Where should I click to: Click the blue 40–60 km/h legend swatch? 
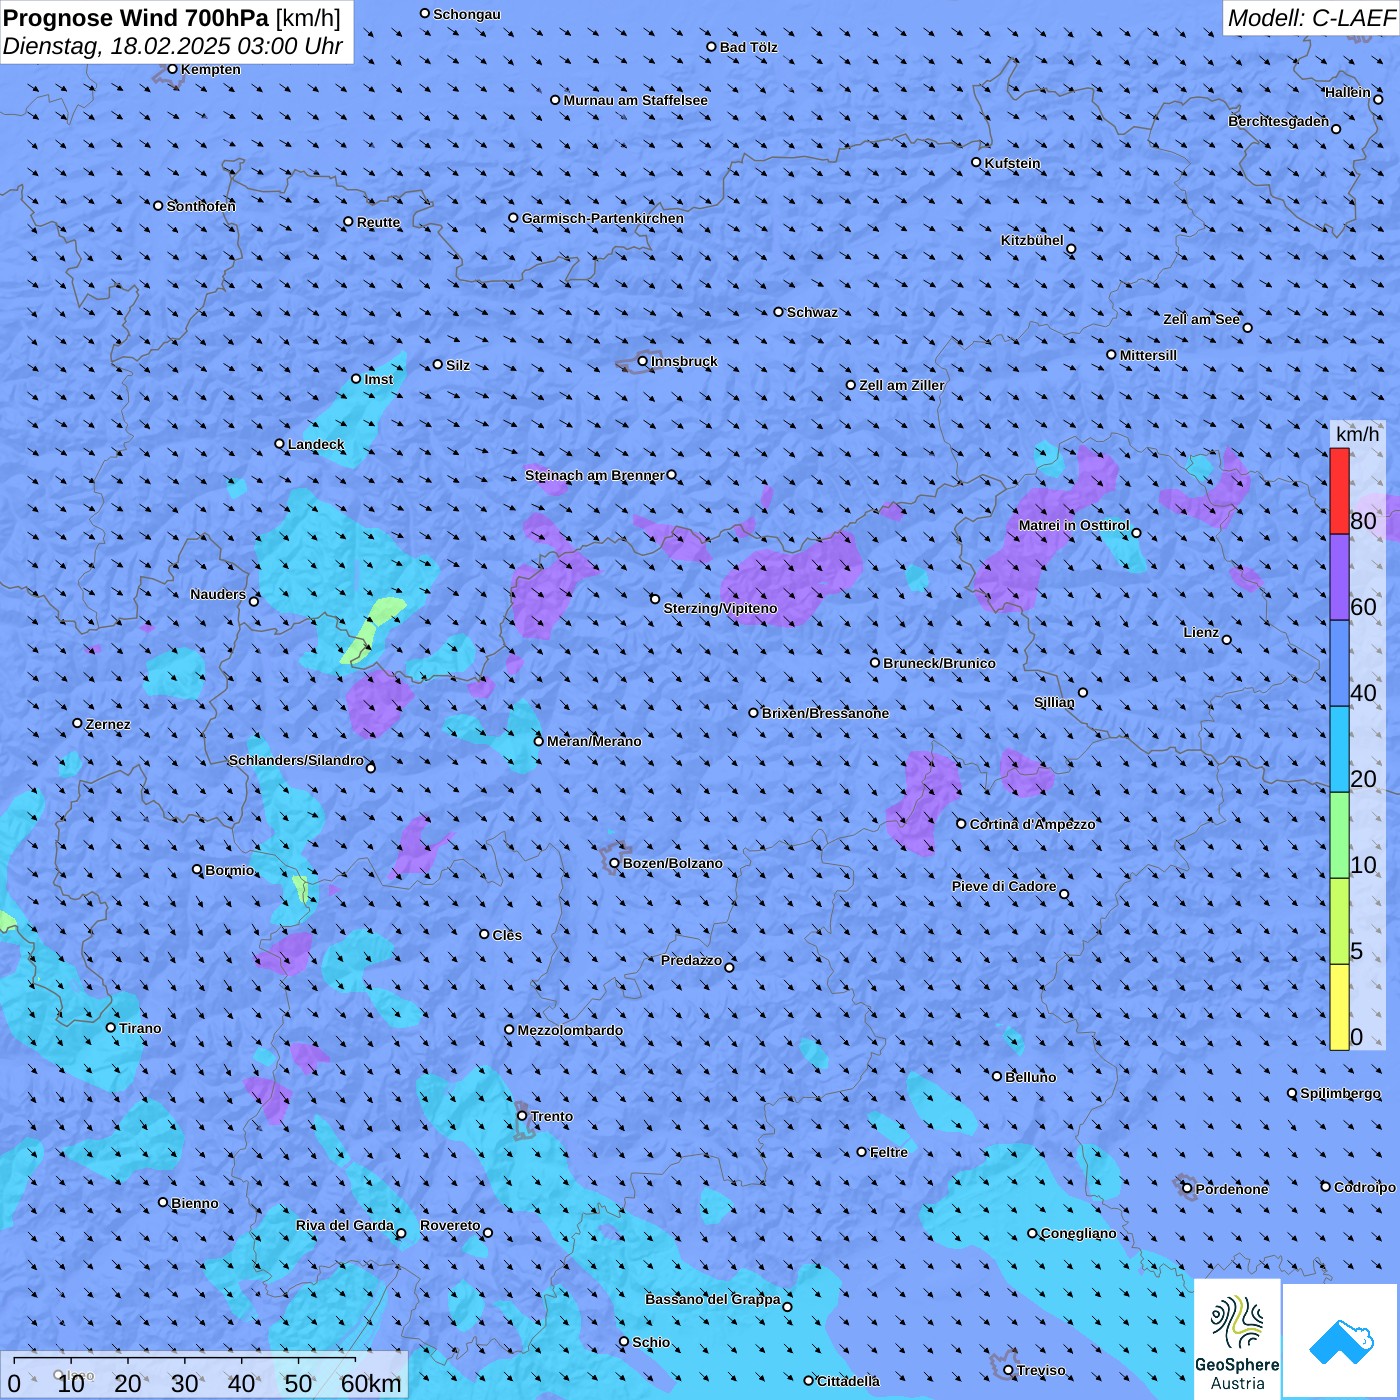pyautogui.click(x=1339, y=664)
